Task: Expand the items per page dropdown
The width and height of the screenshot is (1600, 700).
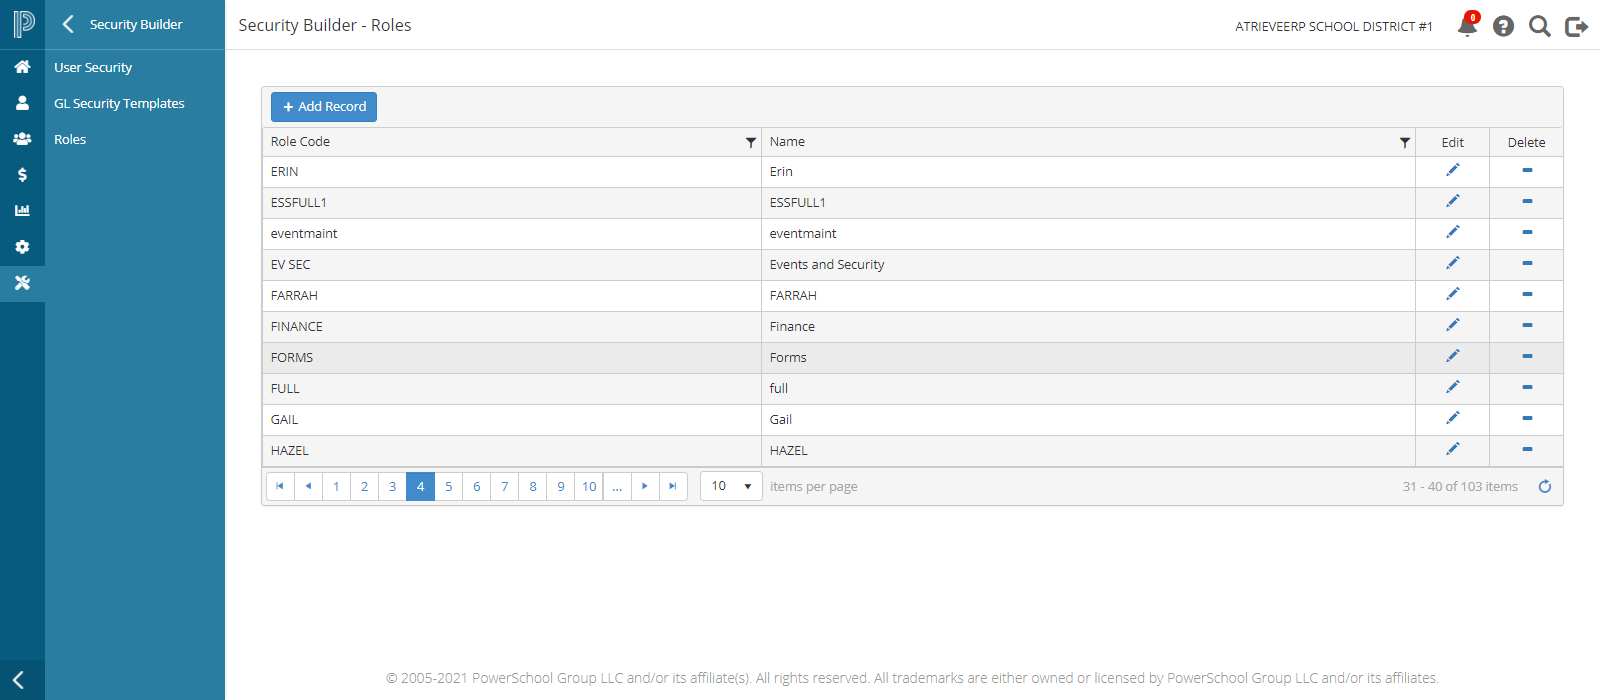Action: (x=731, y=486)
